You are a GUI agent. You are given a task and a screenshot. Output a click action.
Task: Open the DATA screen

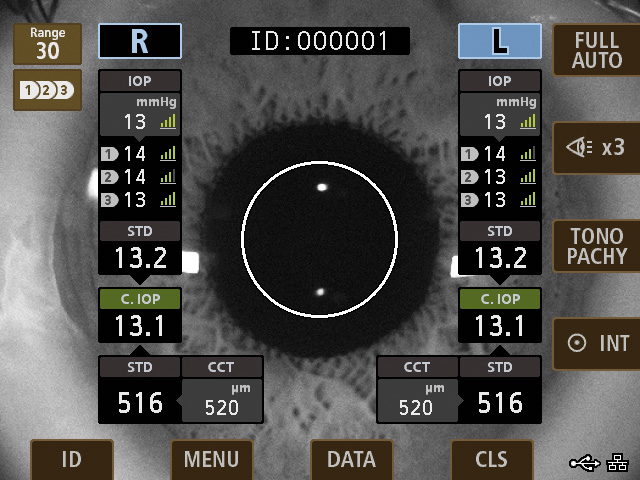pyautogui.click(x=351, y=459)
